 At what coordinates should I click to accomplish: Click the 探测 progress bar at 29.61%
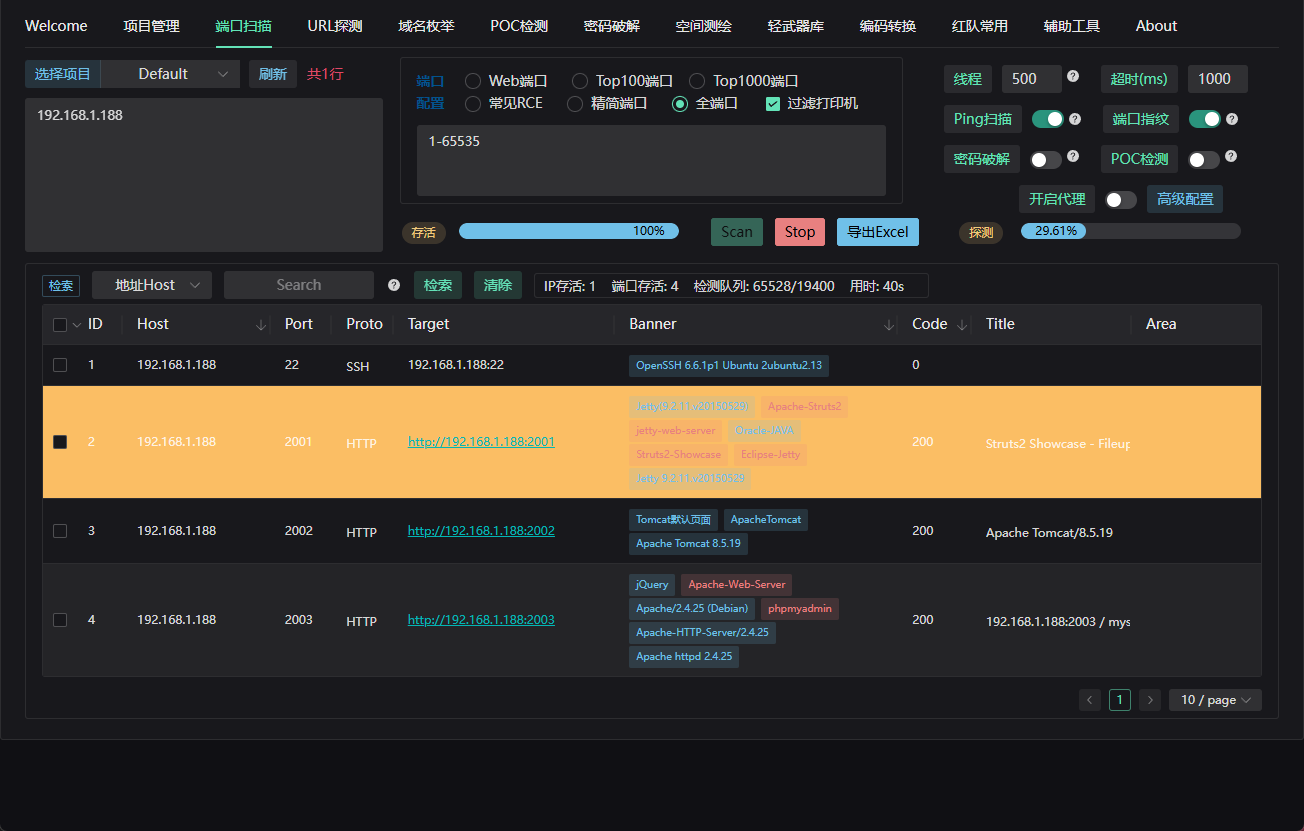1130,231
